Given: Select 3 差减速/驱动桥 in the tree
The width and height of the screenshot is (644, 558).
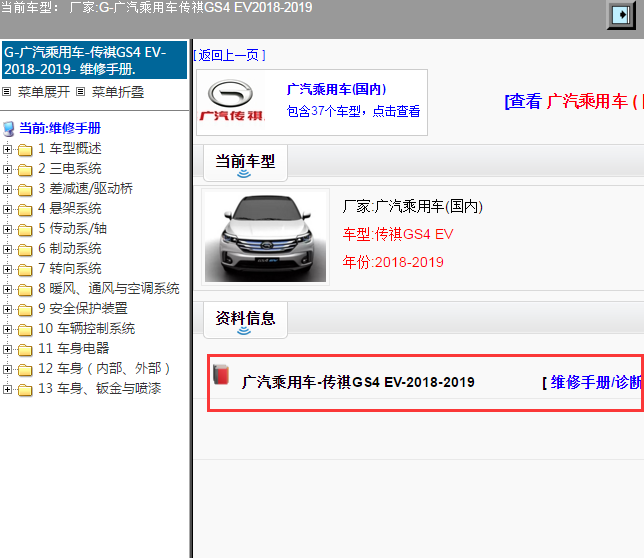Looking at the screenshot, I should point(85,188).
